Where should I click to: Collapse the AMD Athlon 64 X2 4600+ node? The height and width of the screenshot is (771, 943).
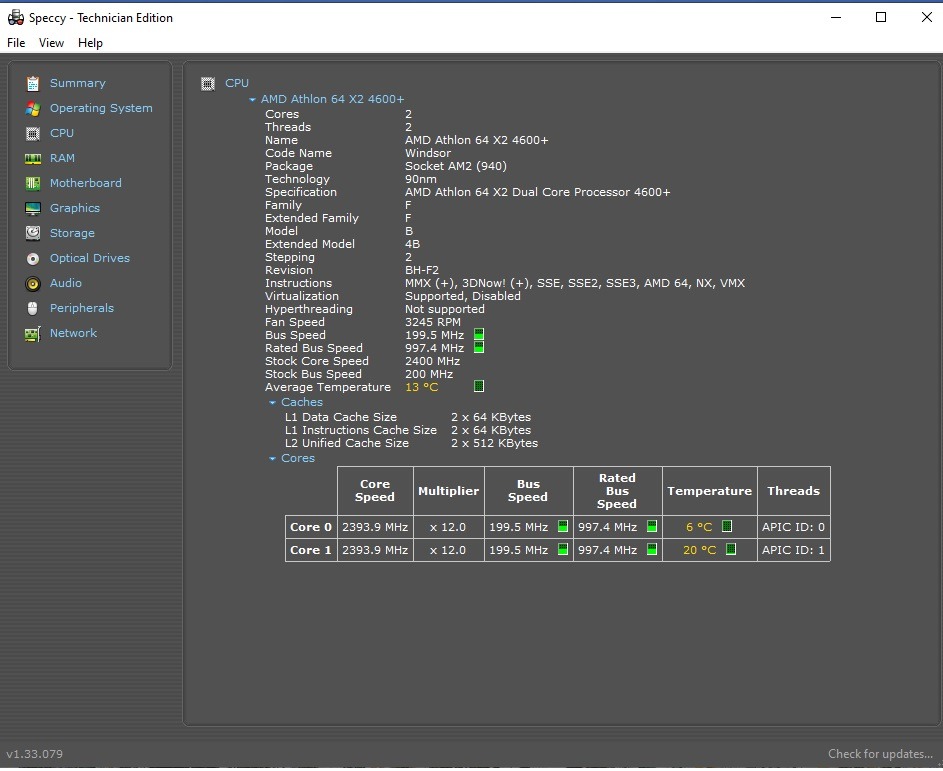coord(253,100)
